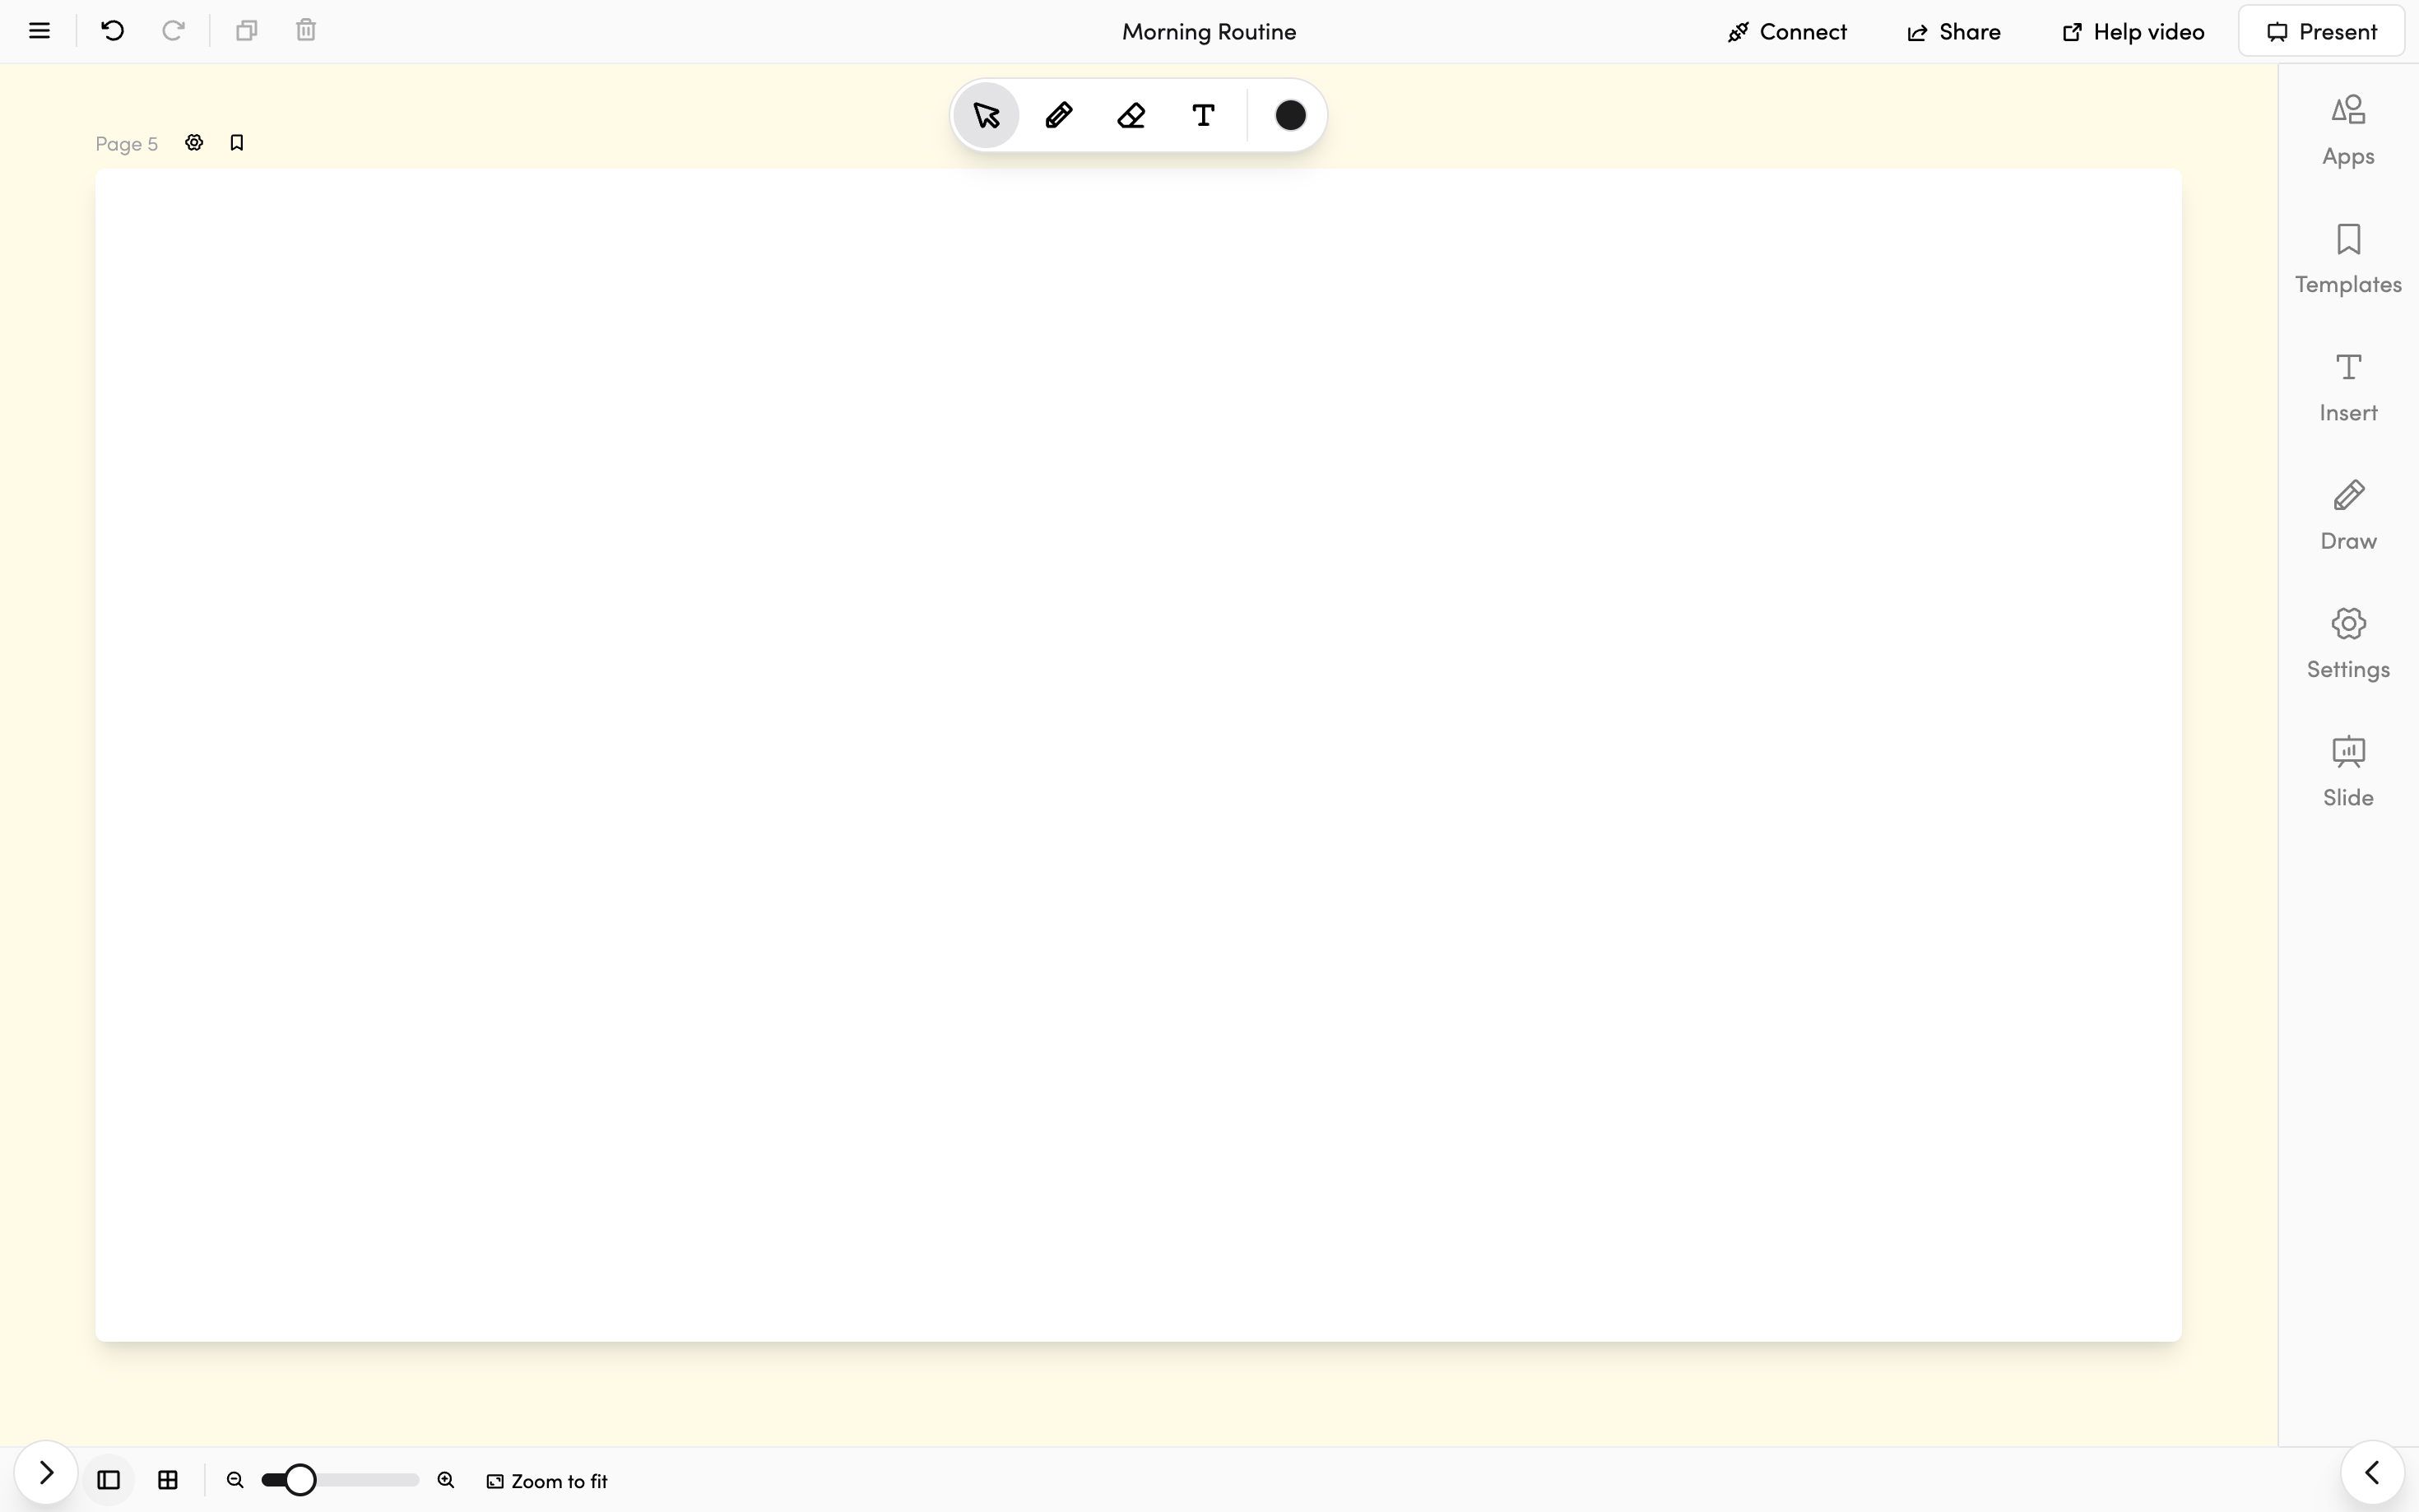Collapse right sidebar using bottom chevron
Viewport: 2419px width, 1512px height.
[2372, 1472]
